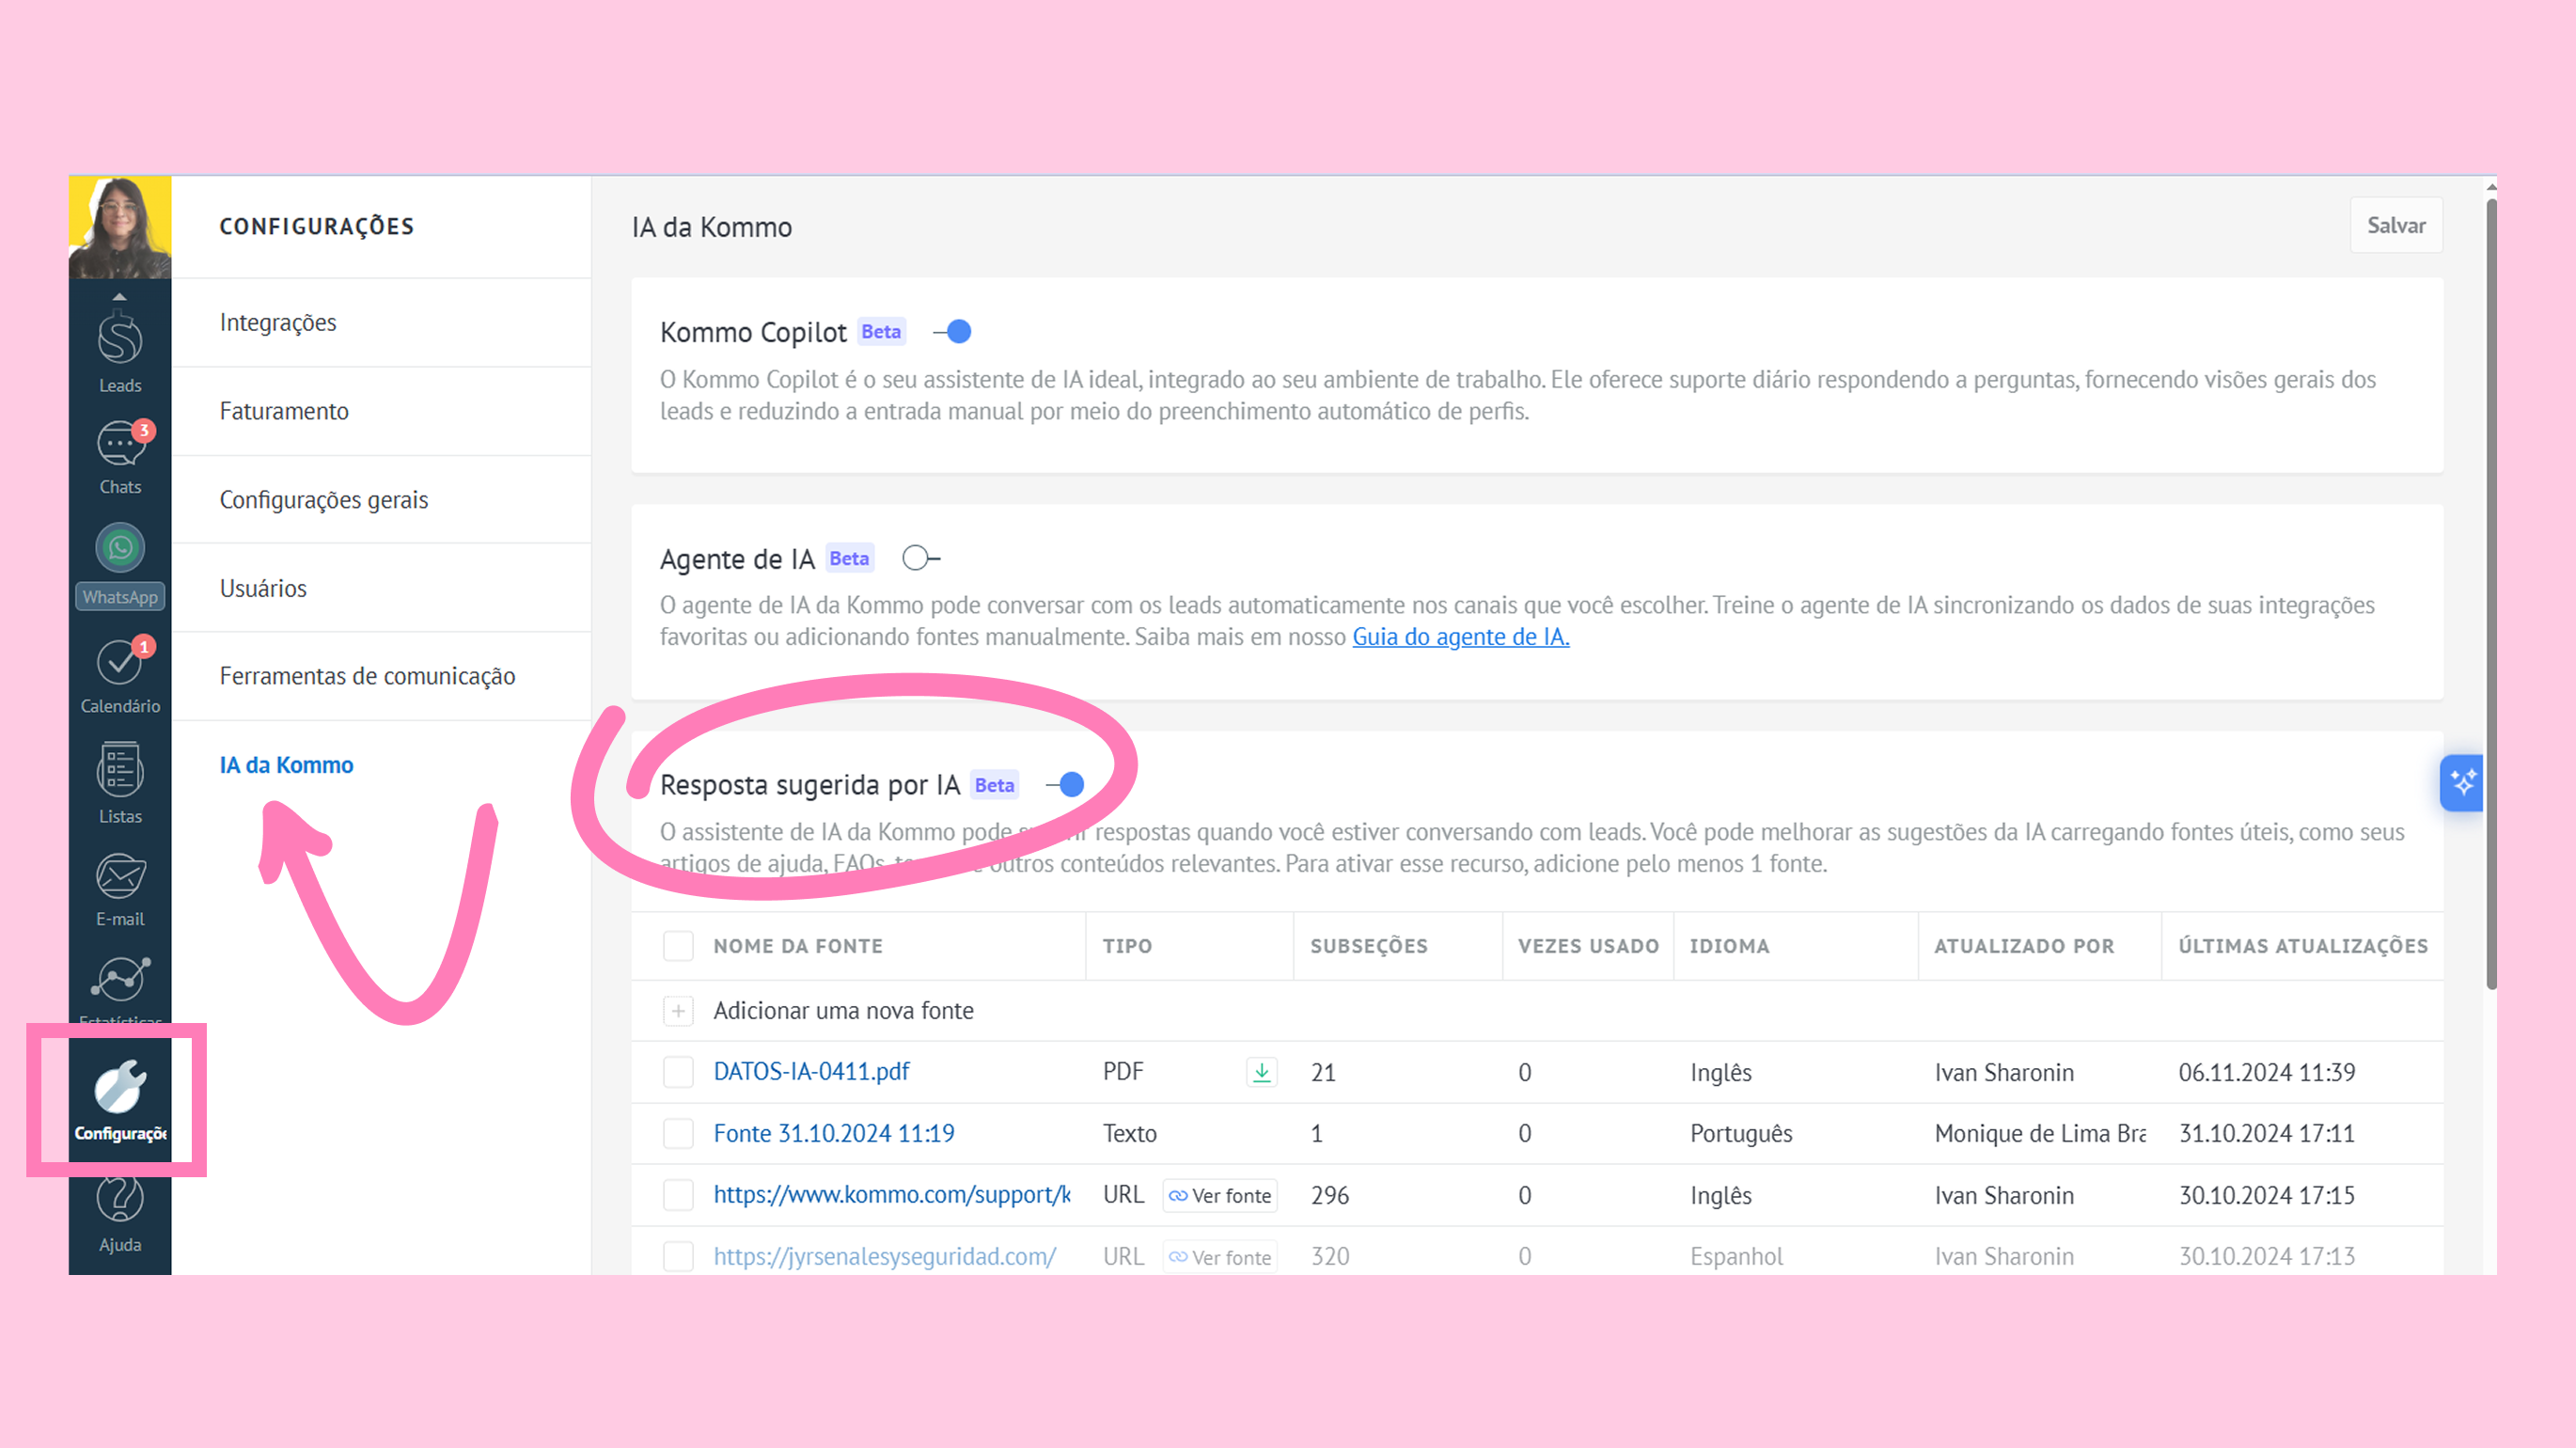Check the Fonte 31.10.2024 row checkbox

678,1134
